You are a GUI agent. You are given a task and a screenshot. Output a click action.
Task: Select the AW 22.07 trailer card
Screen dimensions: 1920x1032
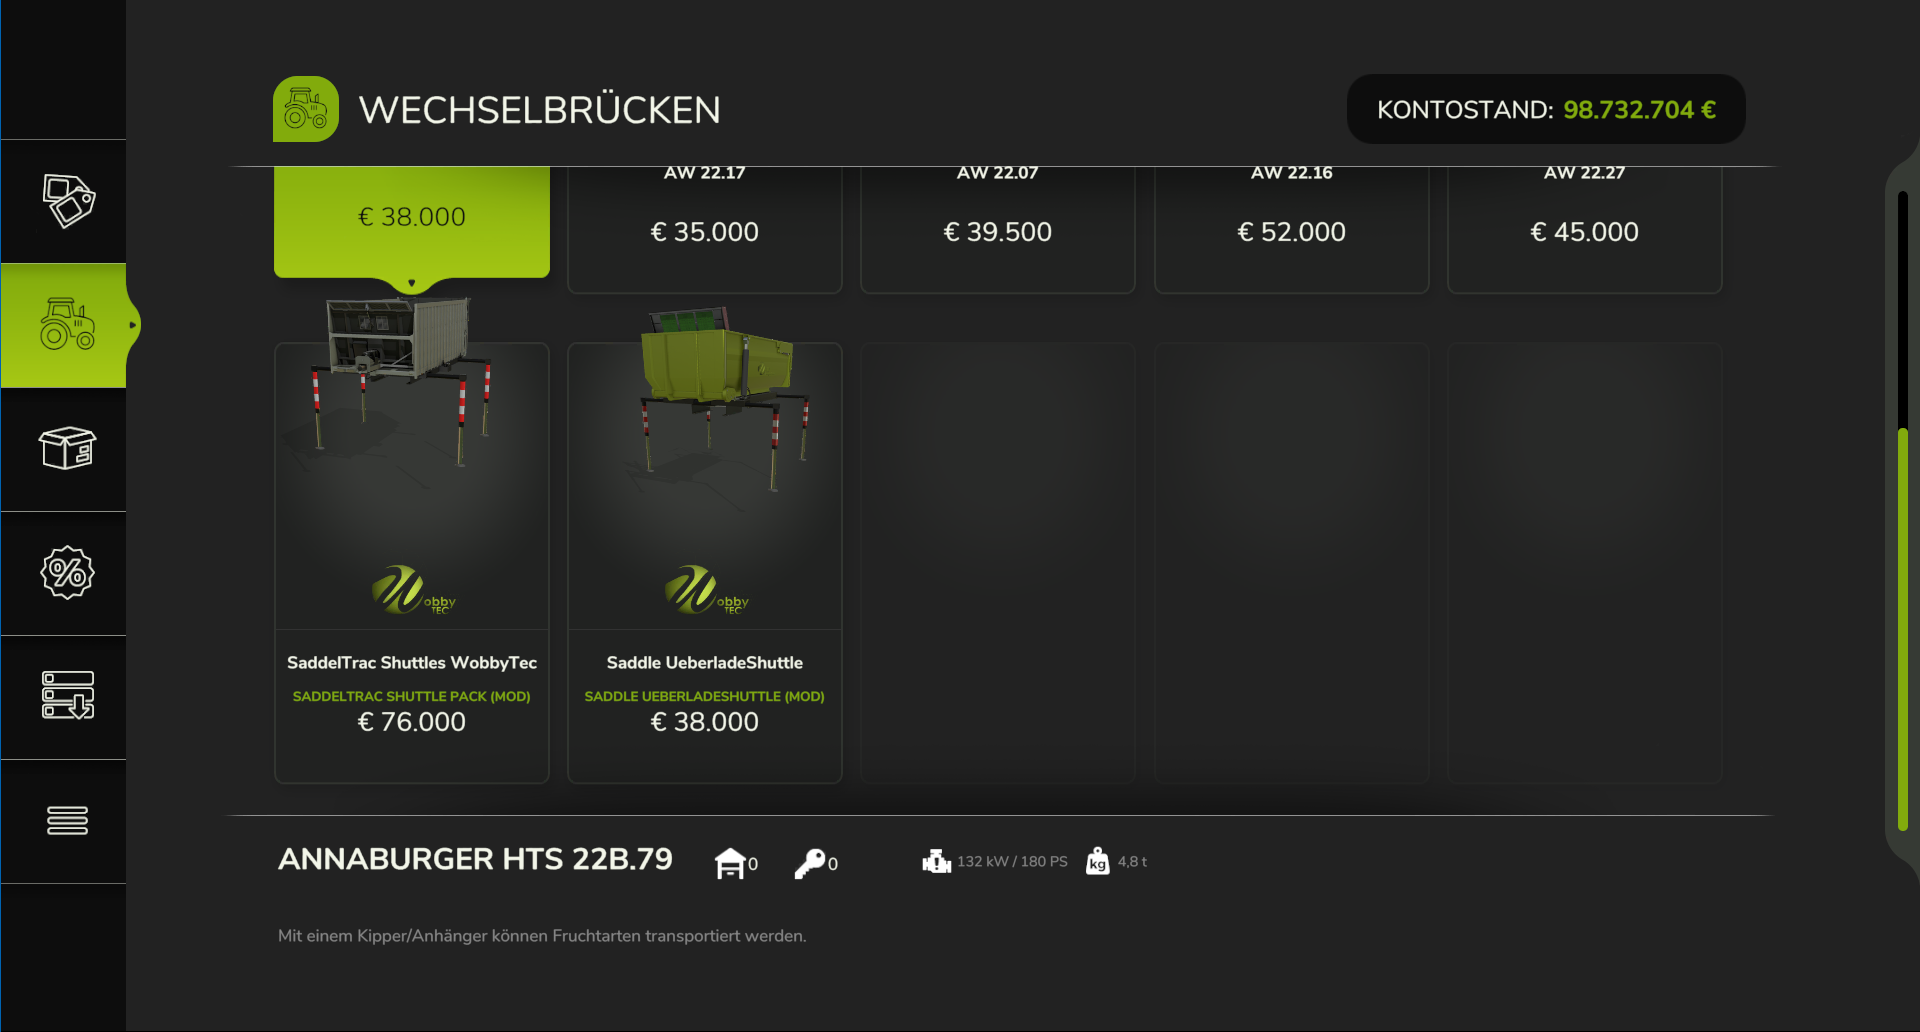(998, 229)
